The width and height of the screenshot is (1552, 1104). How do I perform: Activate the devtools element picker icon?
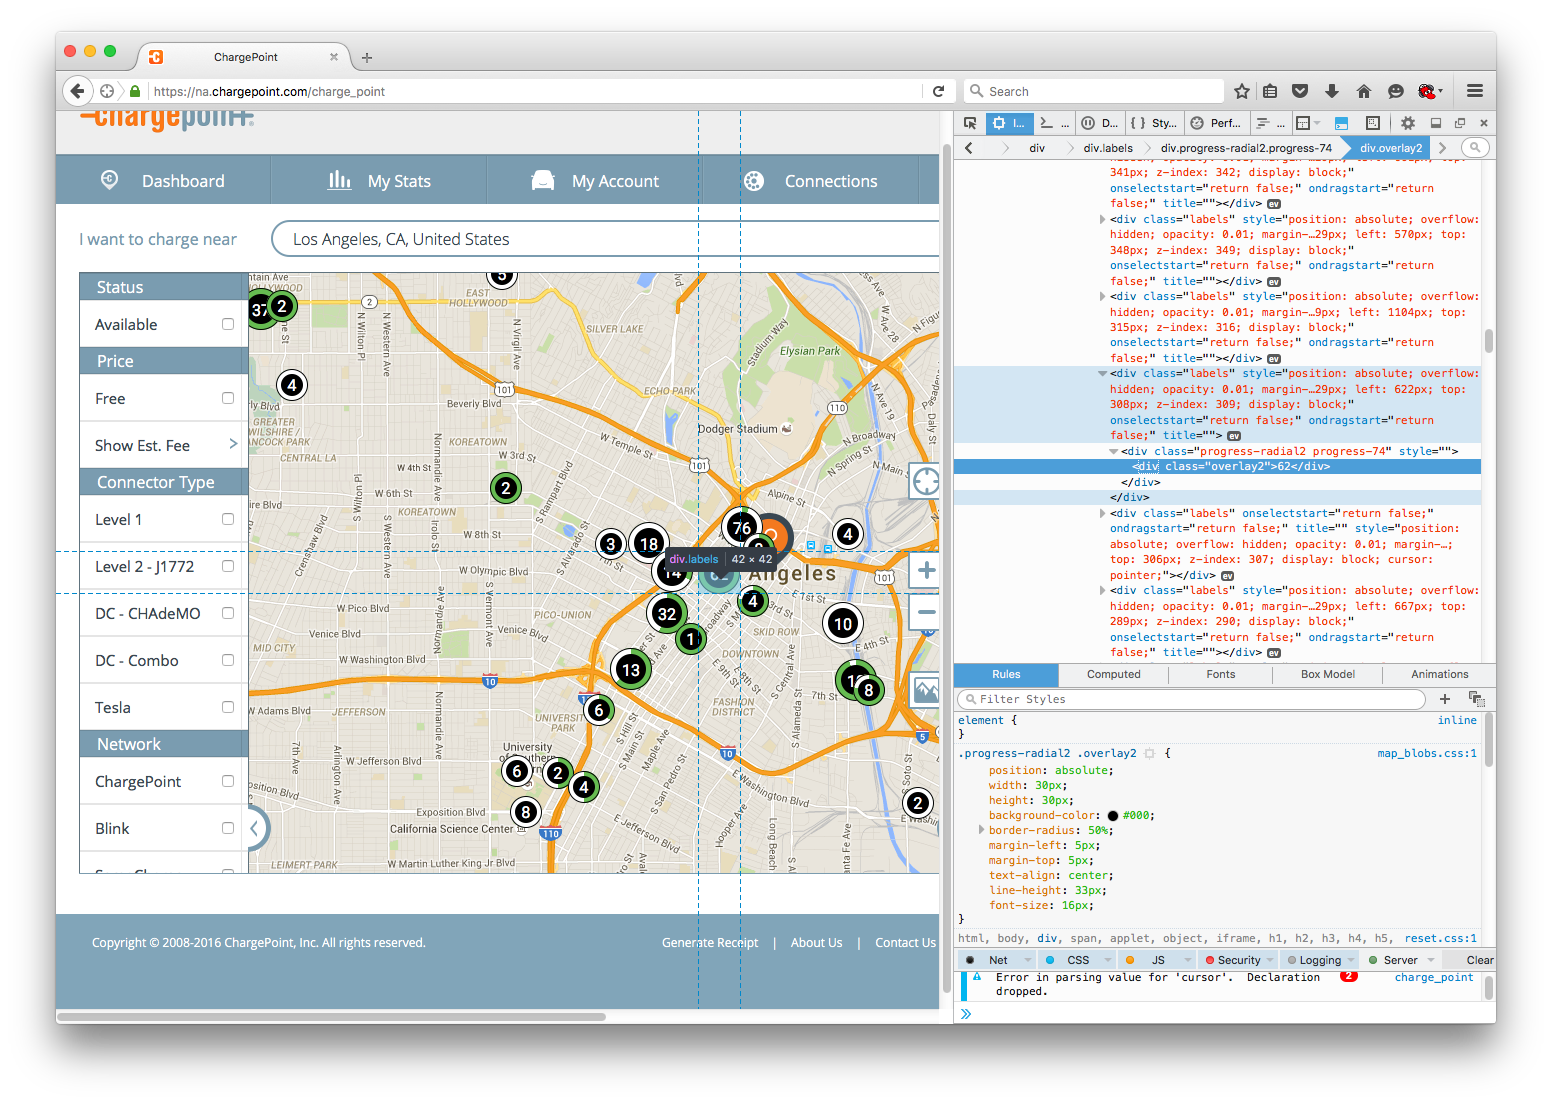(970, 123)
